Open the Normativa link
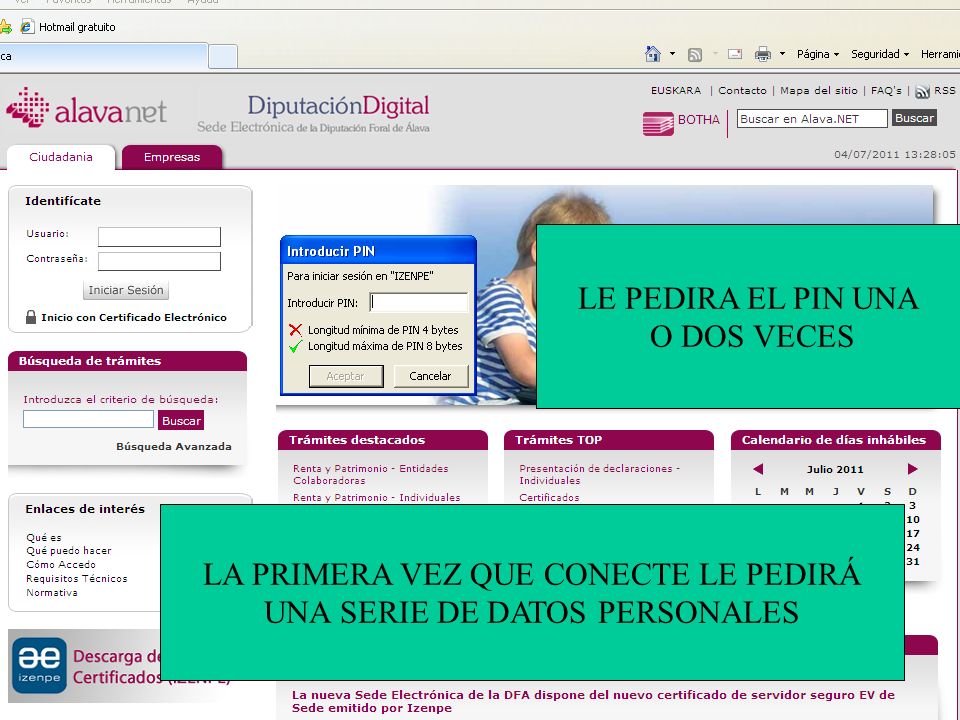Image resolution: width=960 pixels, height=720 pixels. (x=51, y=593)
